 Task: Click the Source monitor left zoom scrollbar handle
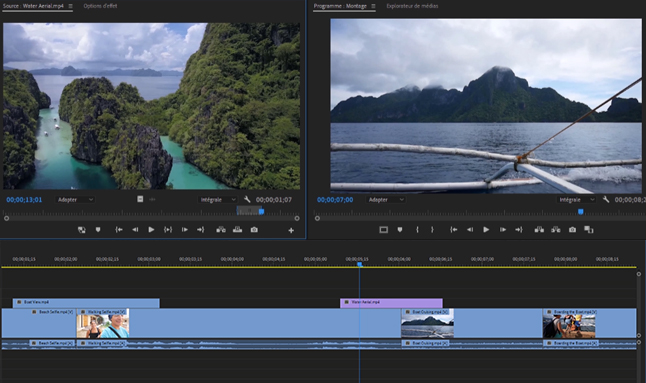[x=7, y=218]
